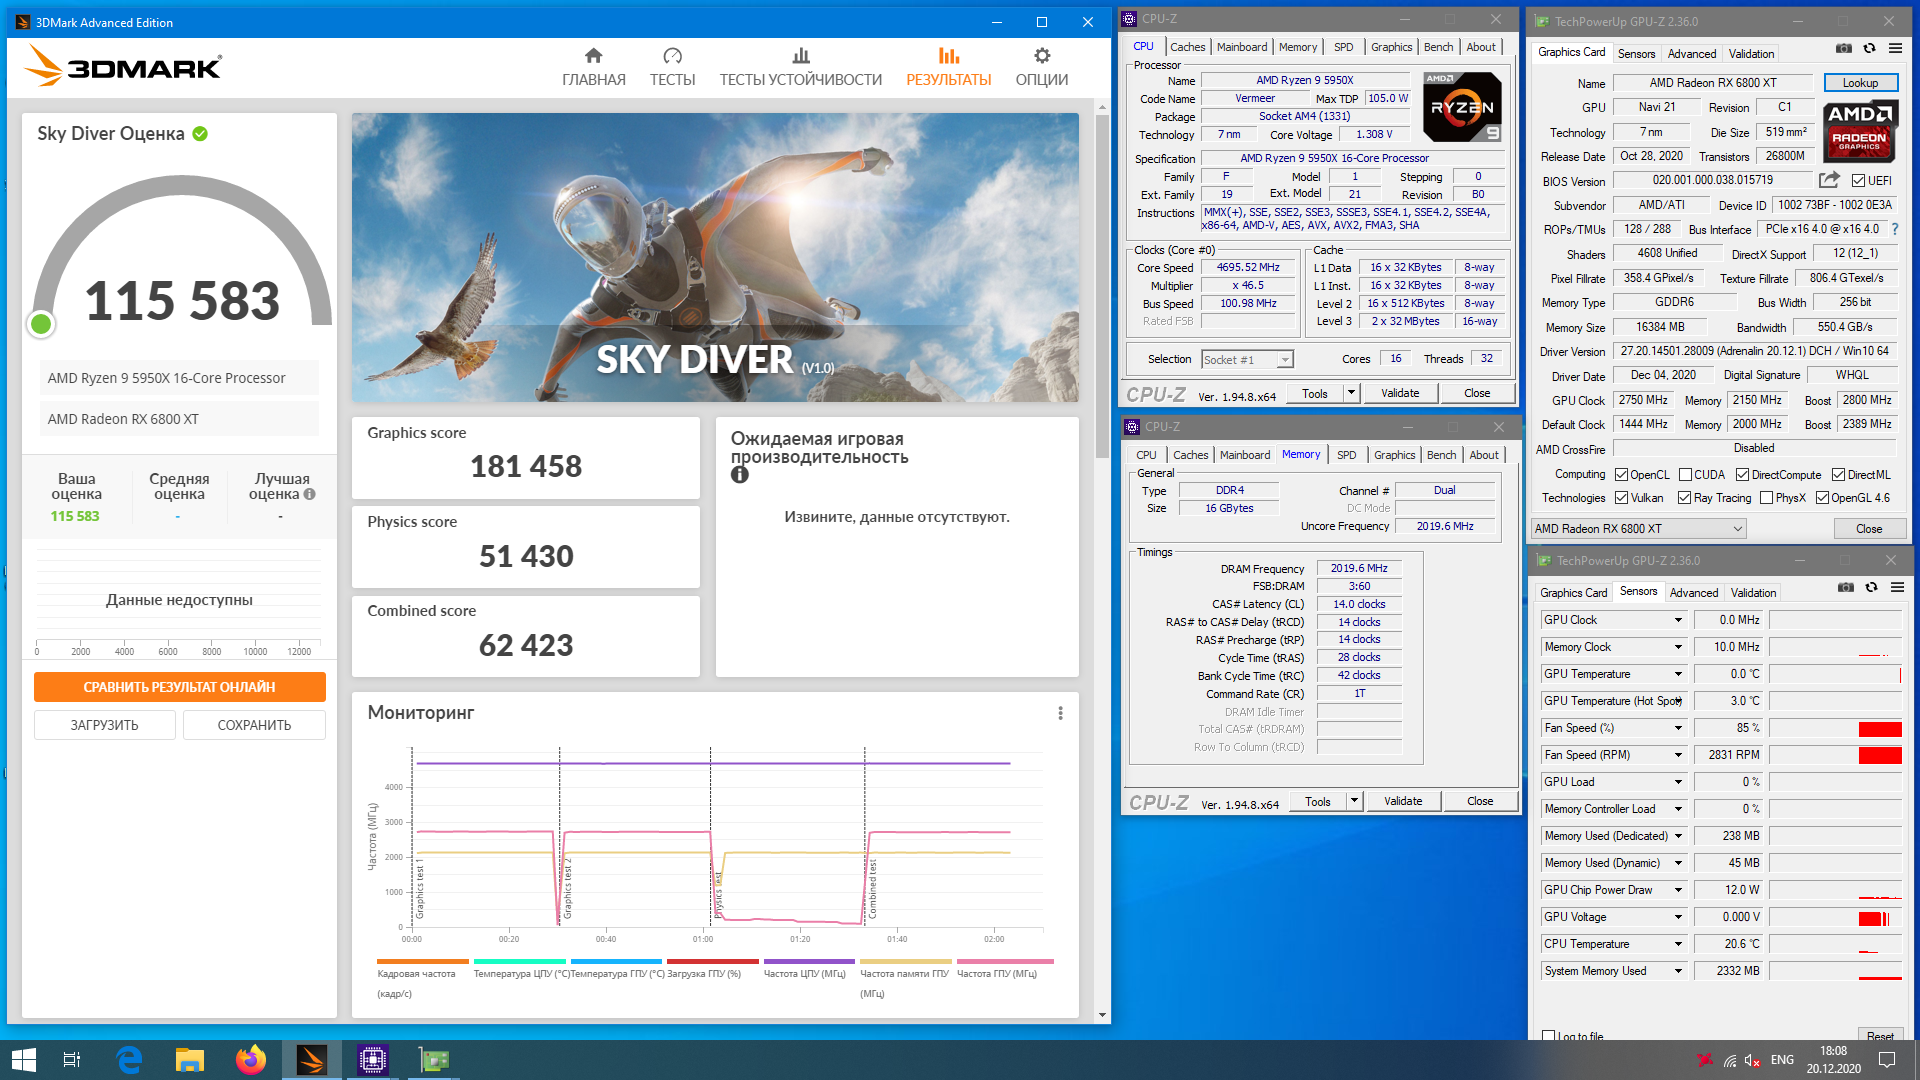The height and width of the screenshot is (1080, 1920).
Task: Expand the GPU Load sensor dropdown
Action: (x=1678, y=783)
